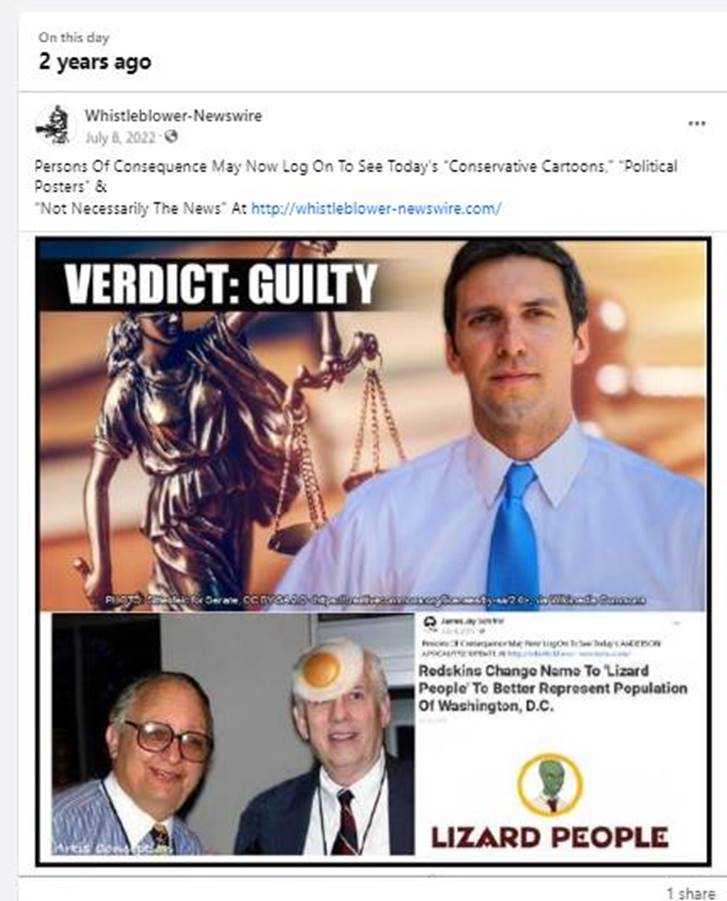View the 1 share count

691,893
